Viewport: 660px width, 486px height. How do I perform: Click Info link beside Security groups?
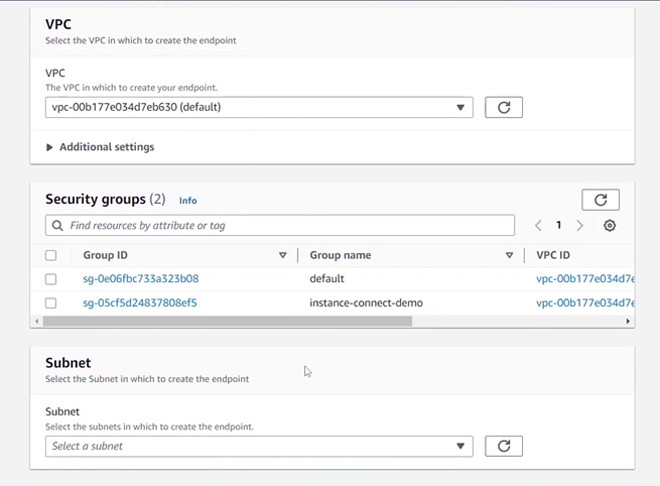tap(188, 200)
